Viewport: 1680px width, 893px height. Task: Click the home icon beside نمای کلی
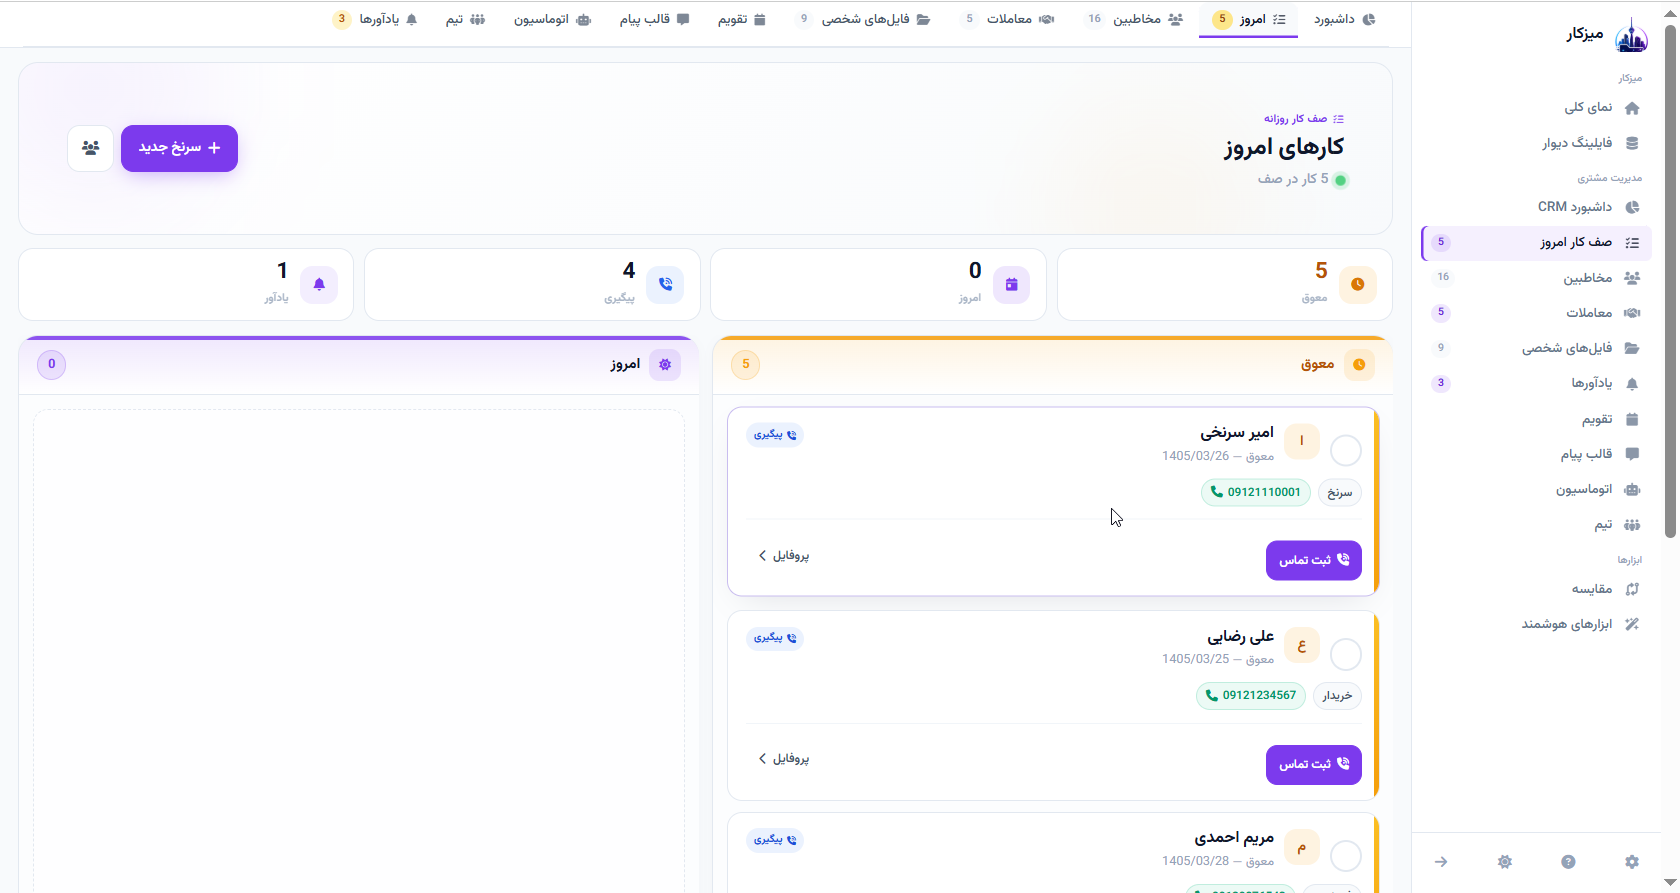[x=1632, y=107]
